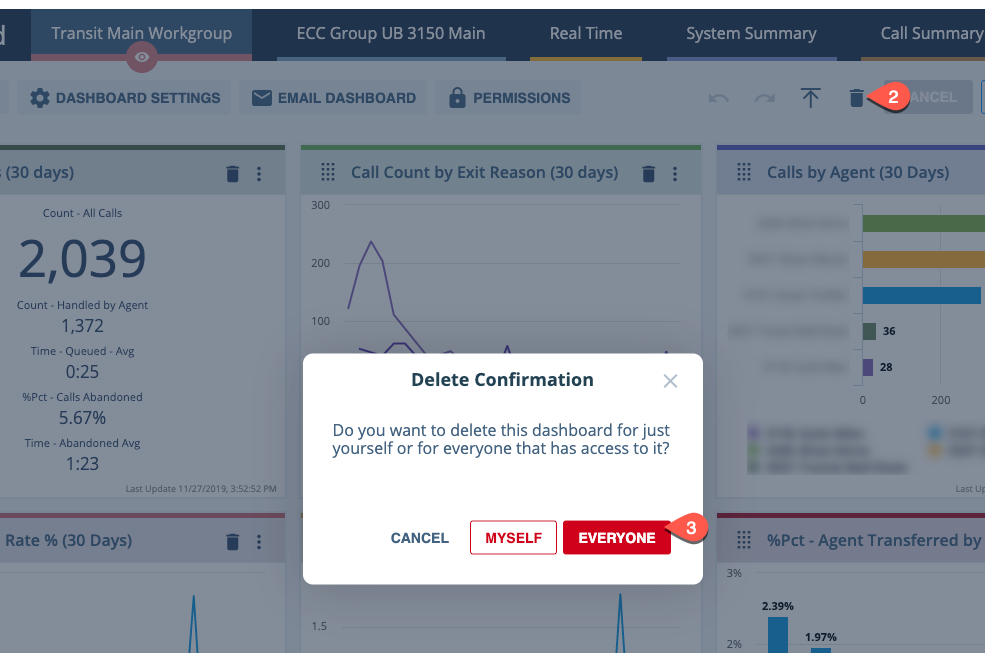Click the Call Count by Exit Reason title
This screenshot has height=653, width=985.
484,172
